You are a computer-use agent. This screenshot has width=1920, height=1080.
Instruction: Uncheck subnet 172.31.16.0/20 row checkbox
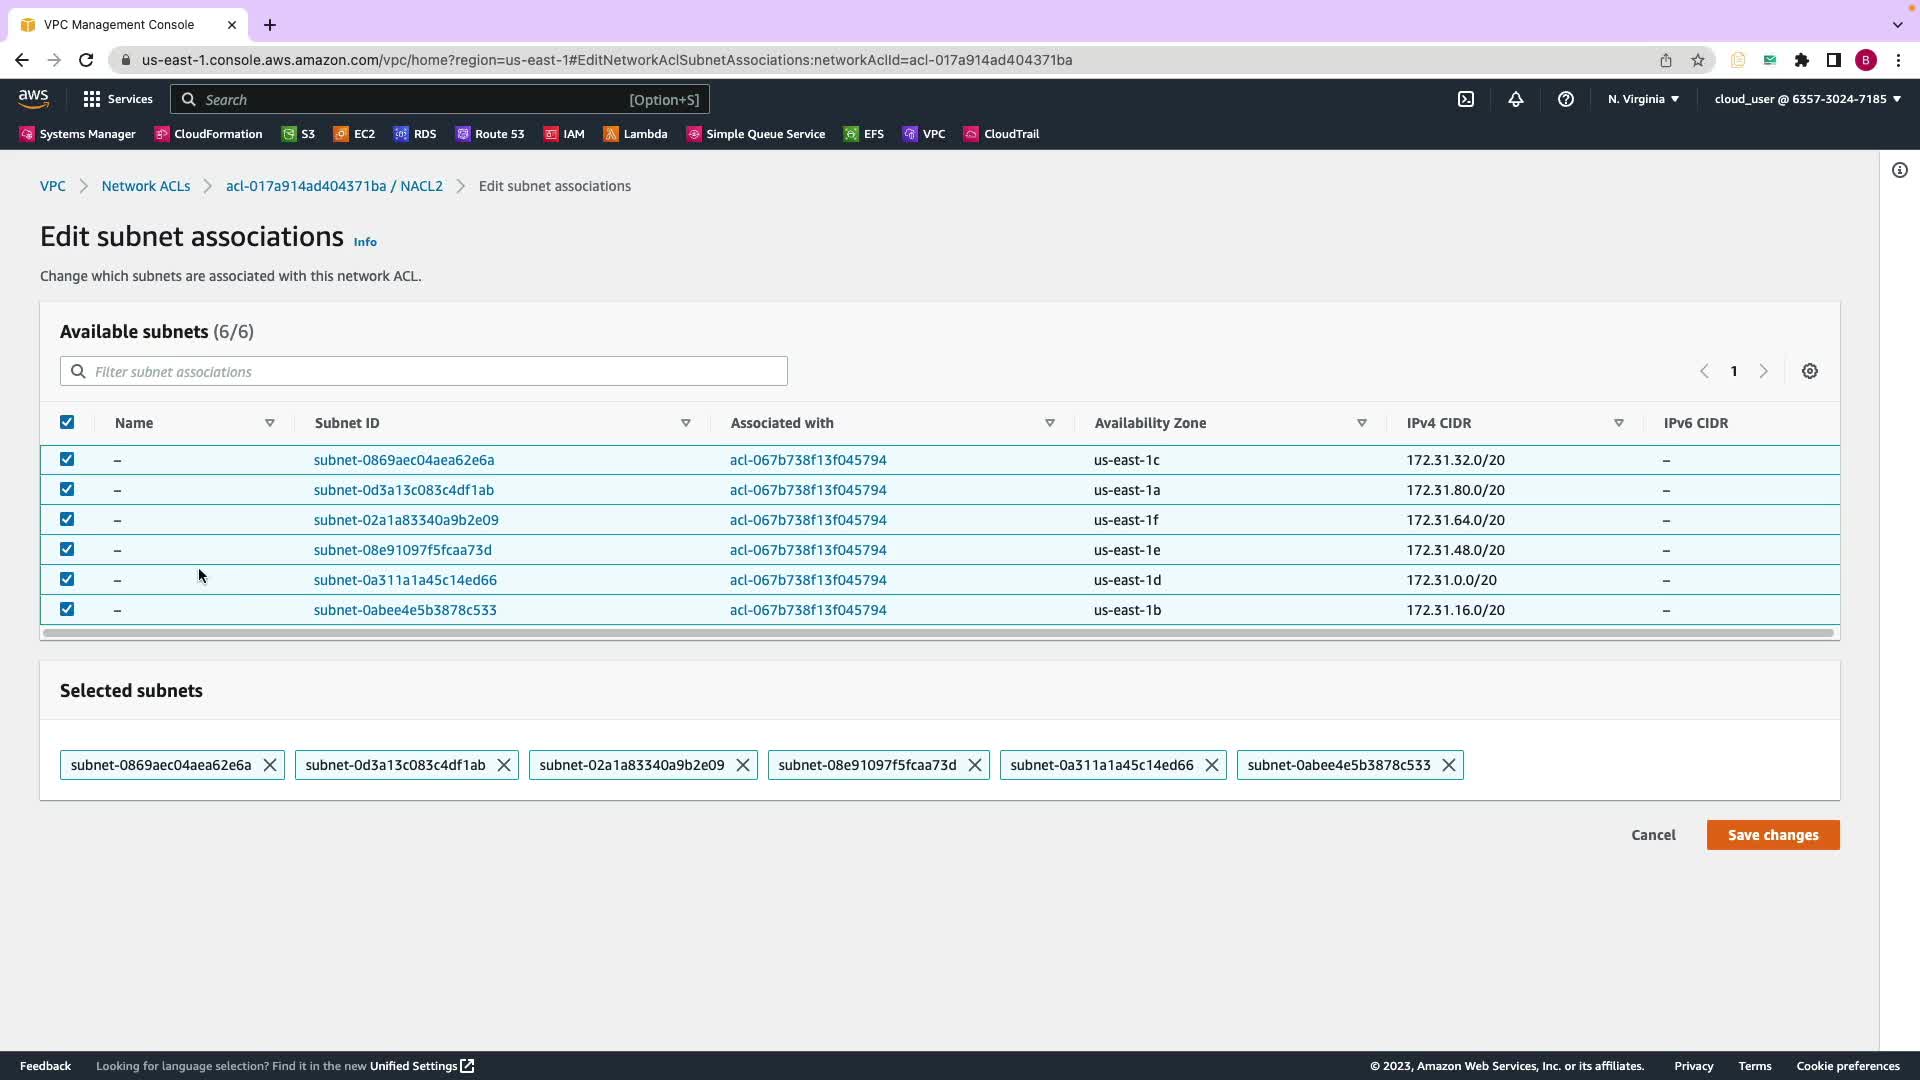pos(67,609)
